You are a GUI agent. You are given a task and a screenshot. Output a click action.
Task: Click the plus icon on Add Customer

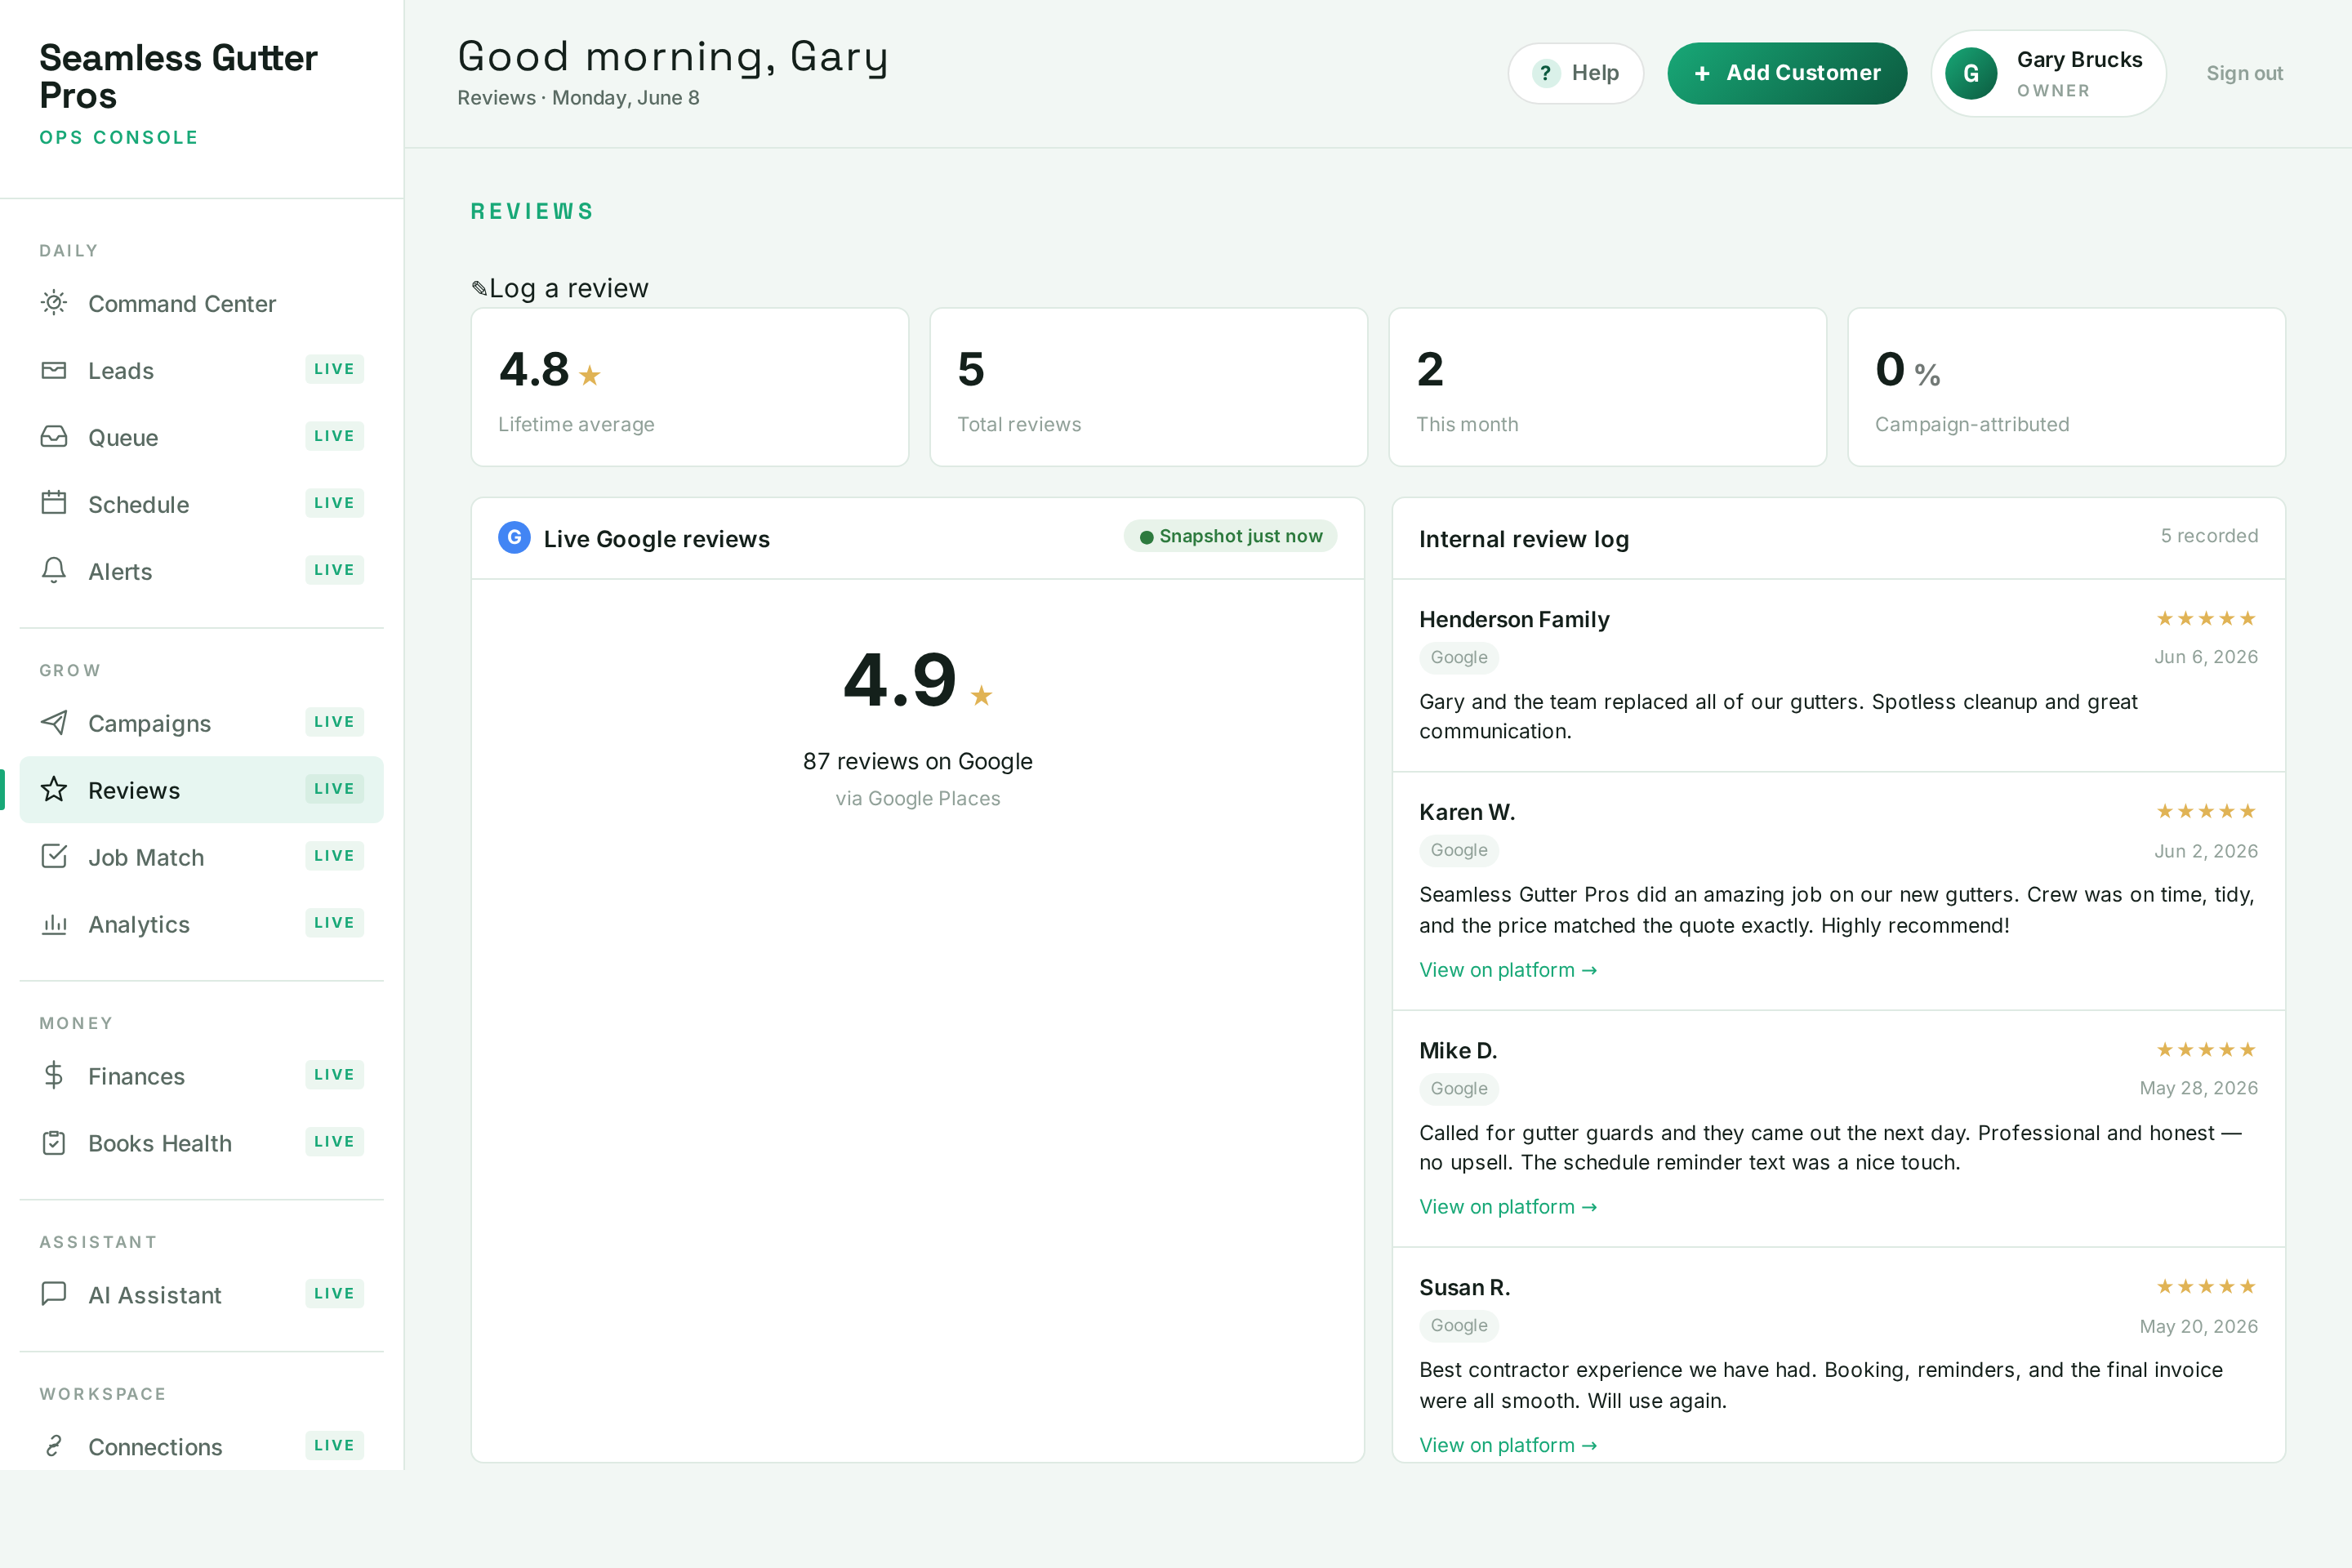click(1702, 73)
